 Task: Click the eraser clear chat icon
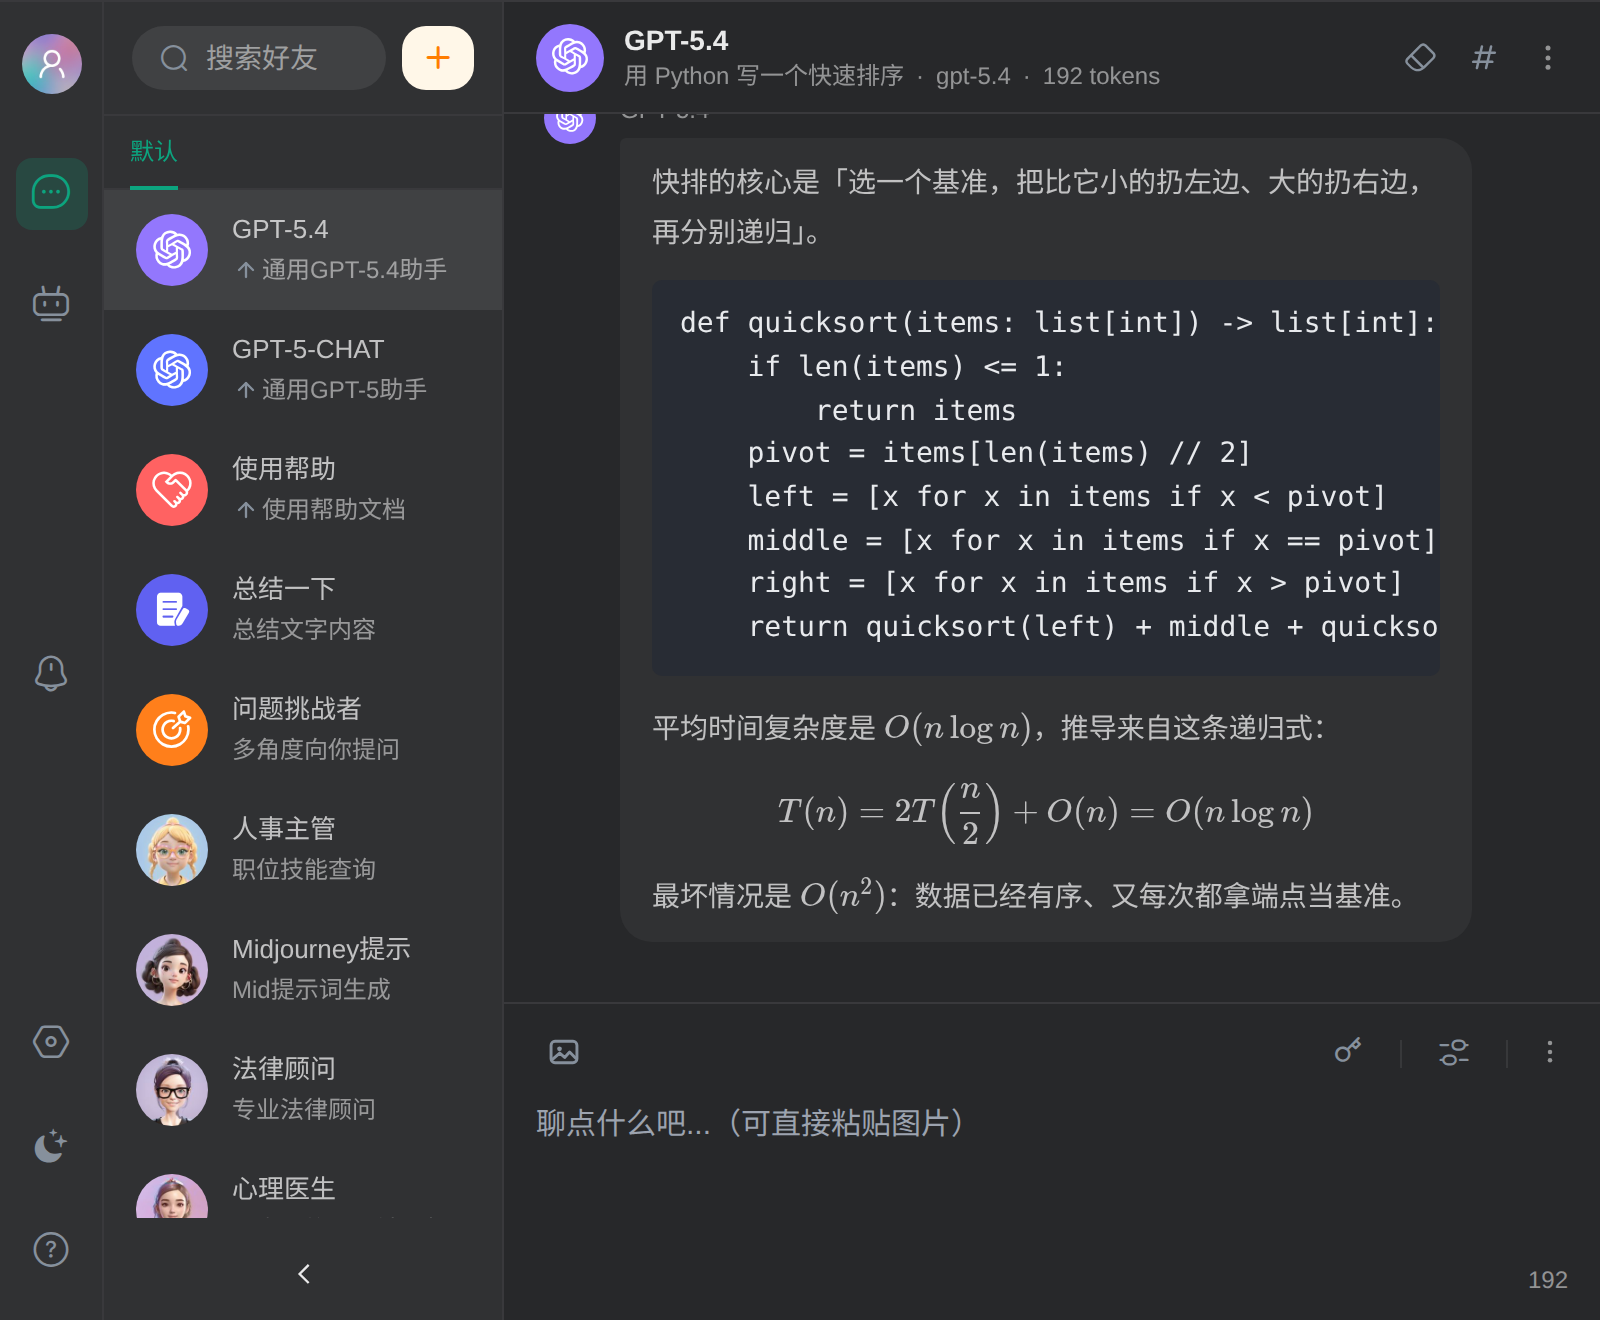coord(1420,57)
